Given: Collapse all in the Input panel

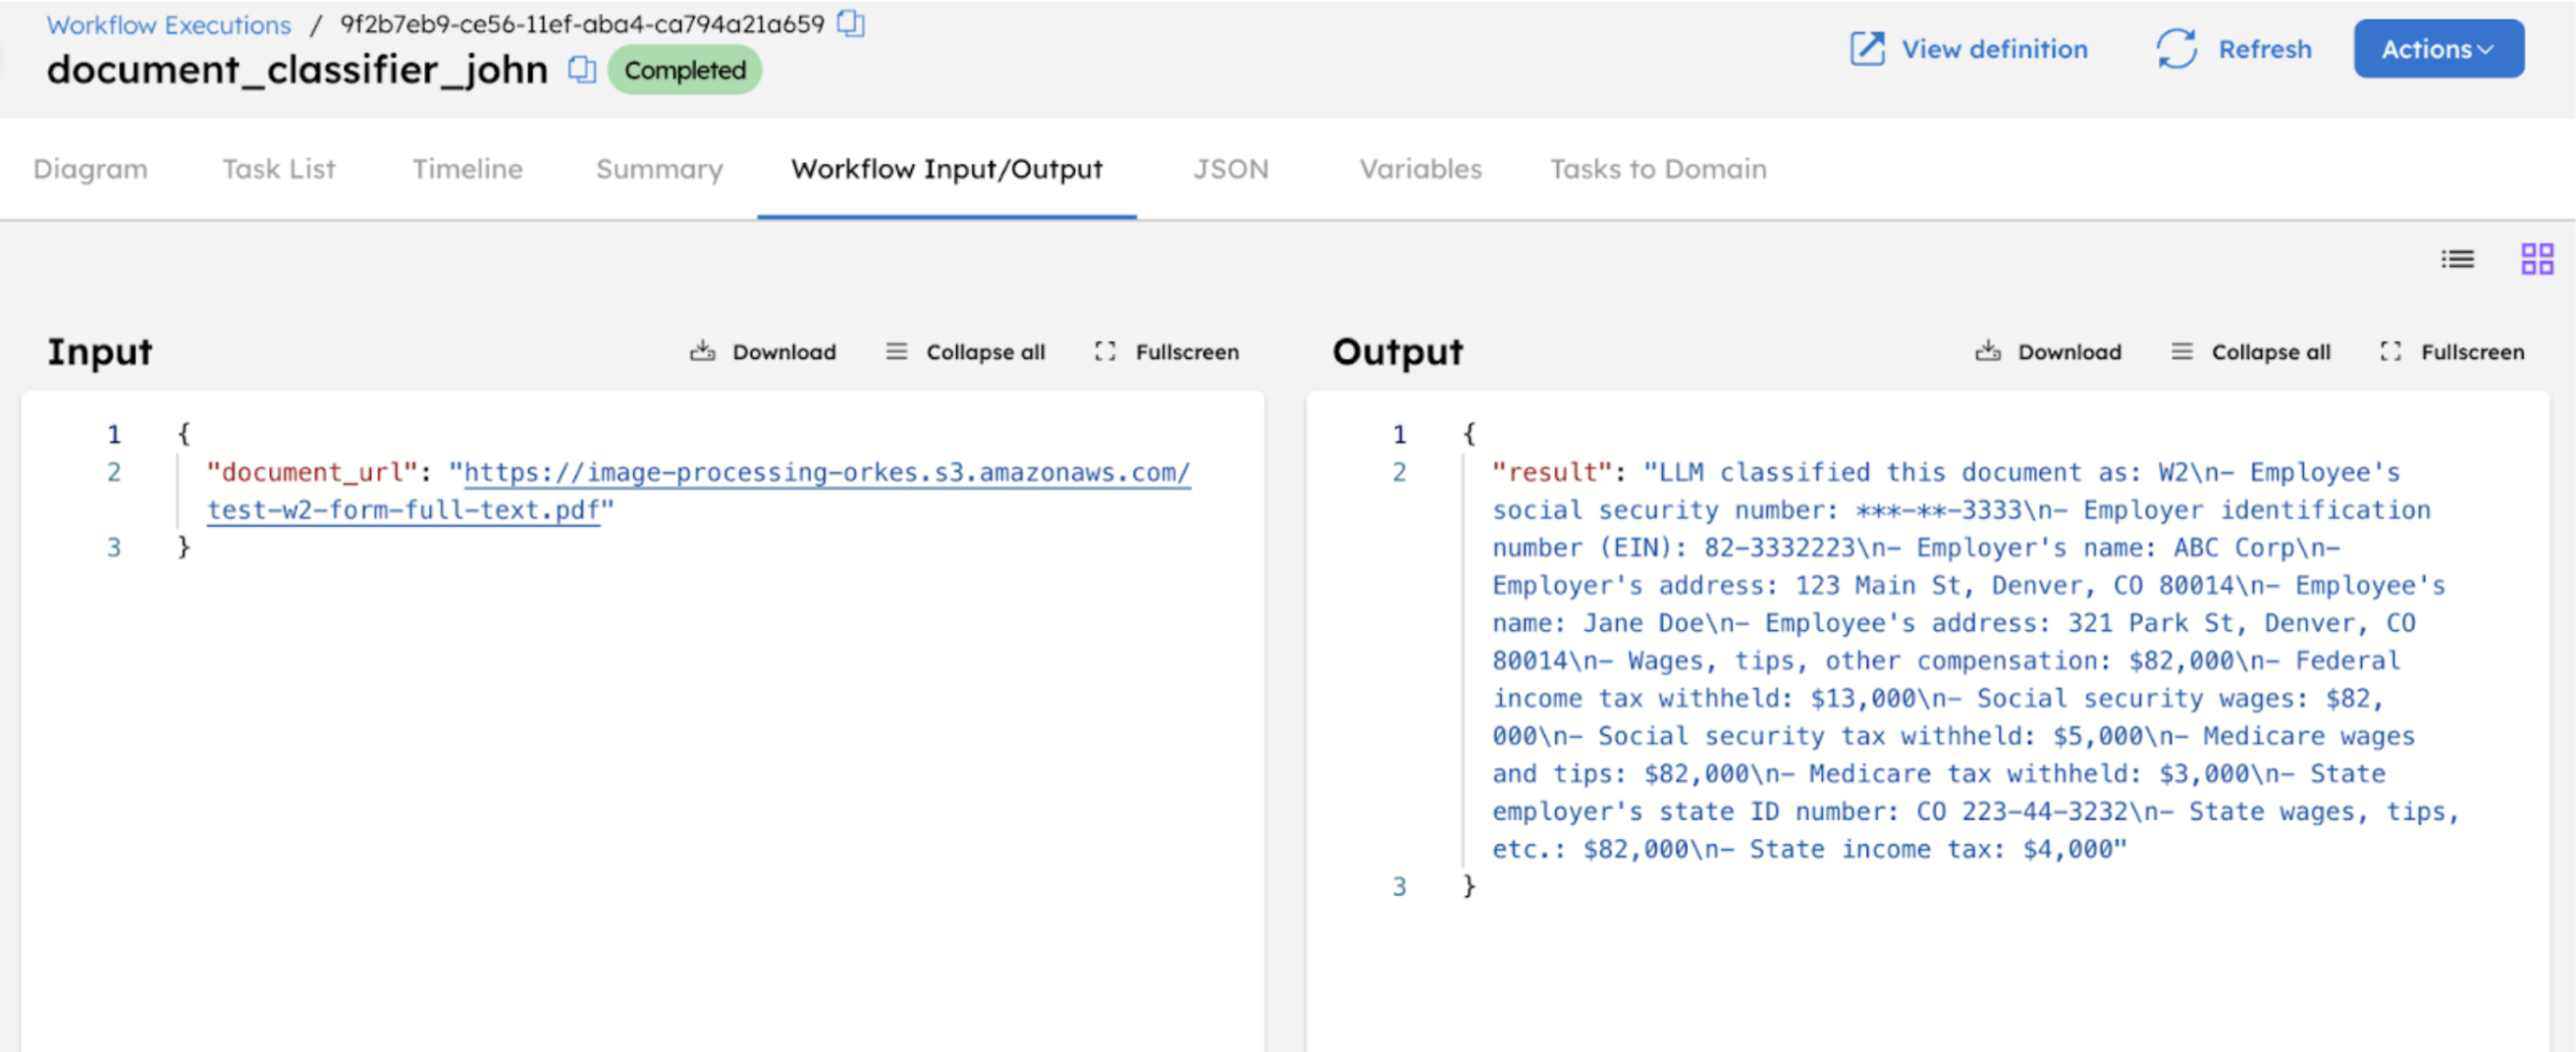Looking at the screenshot, I should point(965,351).
